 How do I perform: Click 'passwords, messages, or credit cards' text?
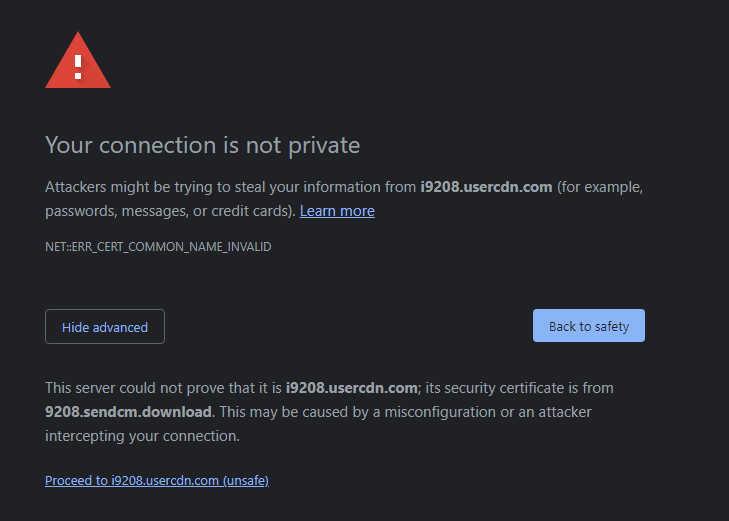coord(168,211)
